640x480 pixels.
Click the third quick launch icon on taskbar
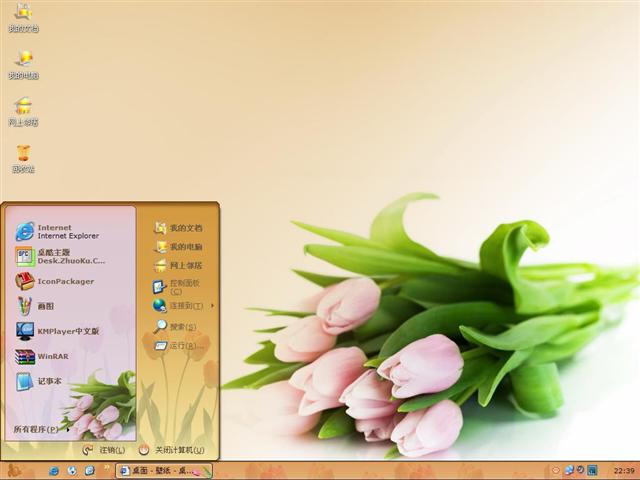point(90,471)
